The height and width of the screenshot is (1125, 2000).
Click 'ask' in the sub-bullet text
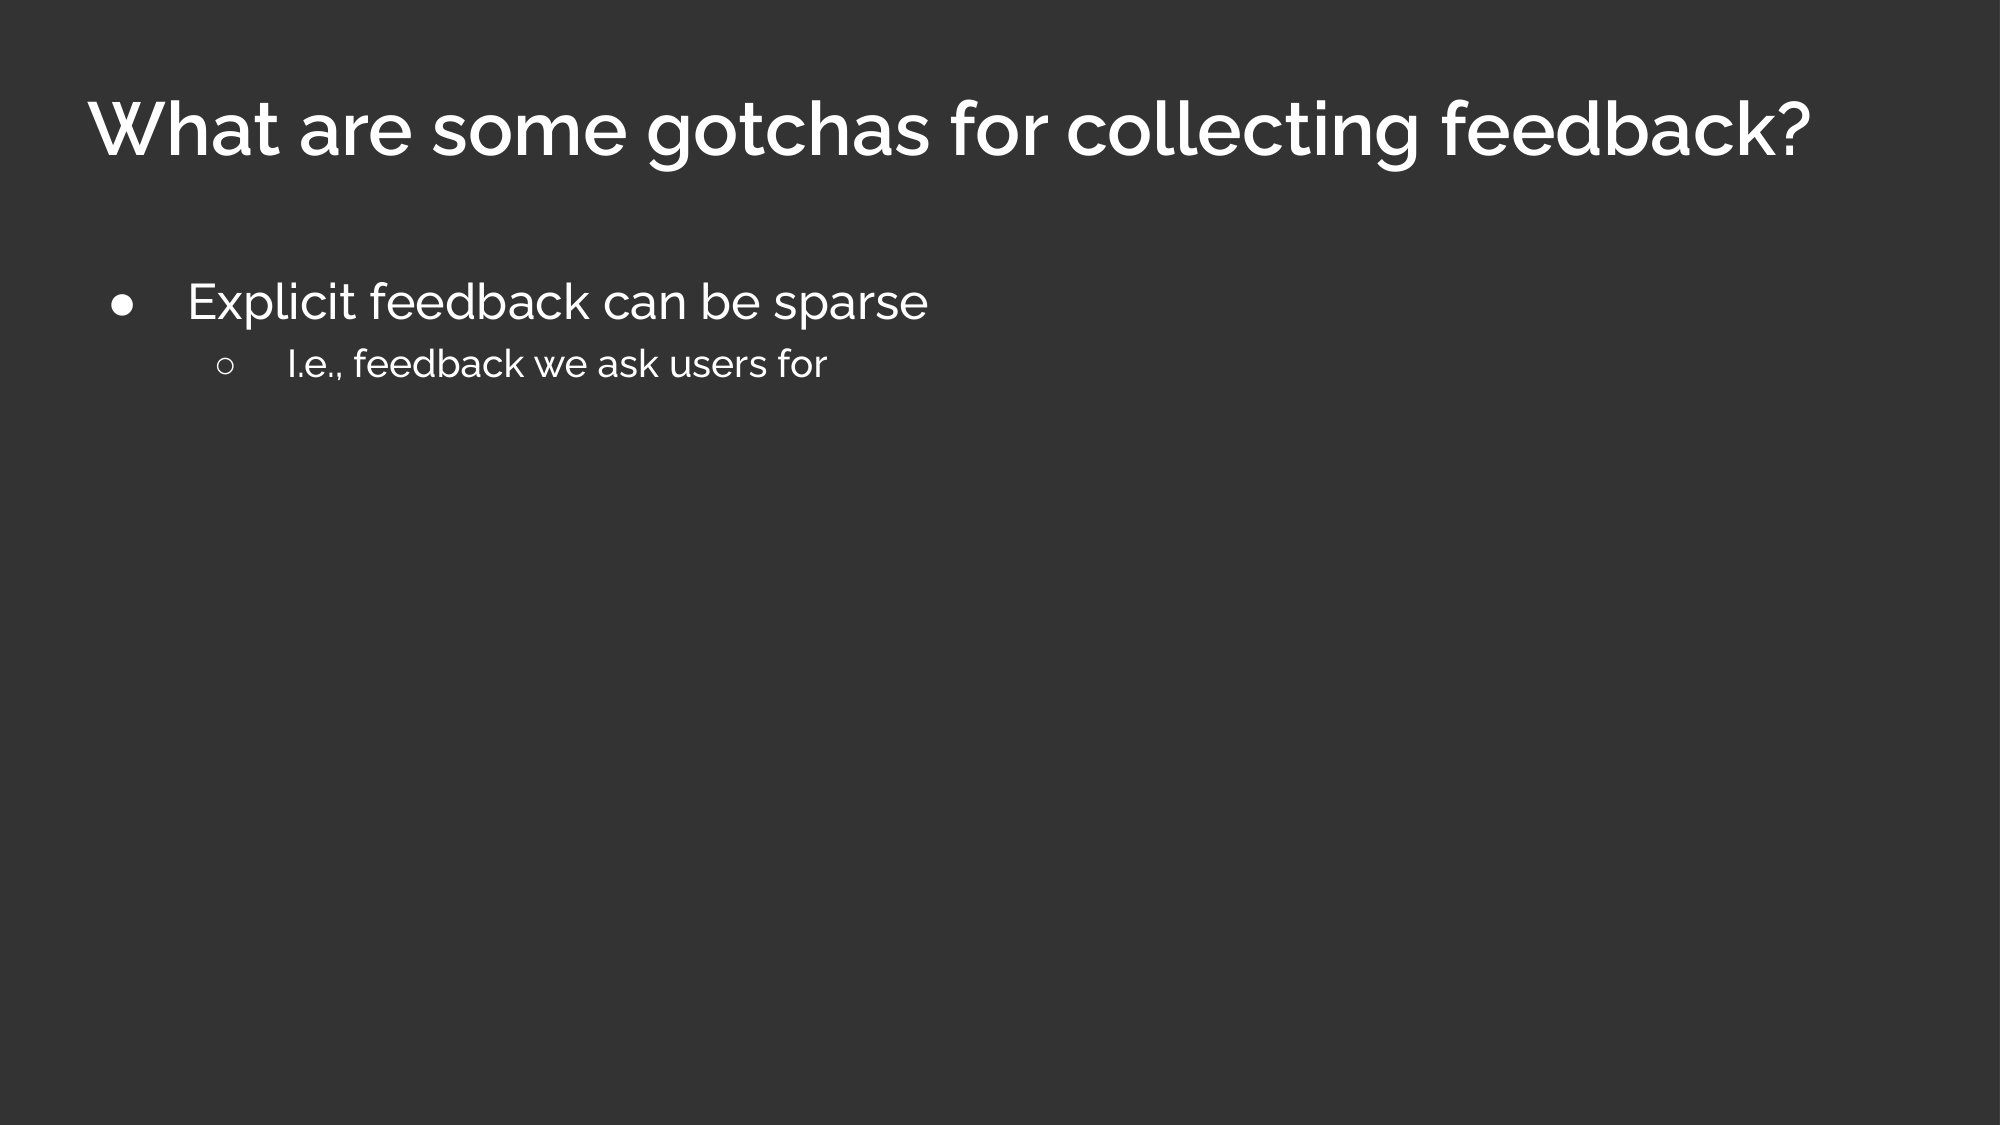[627, 365]
